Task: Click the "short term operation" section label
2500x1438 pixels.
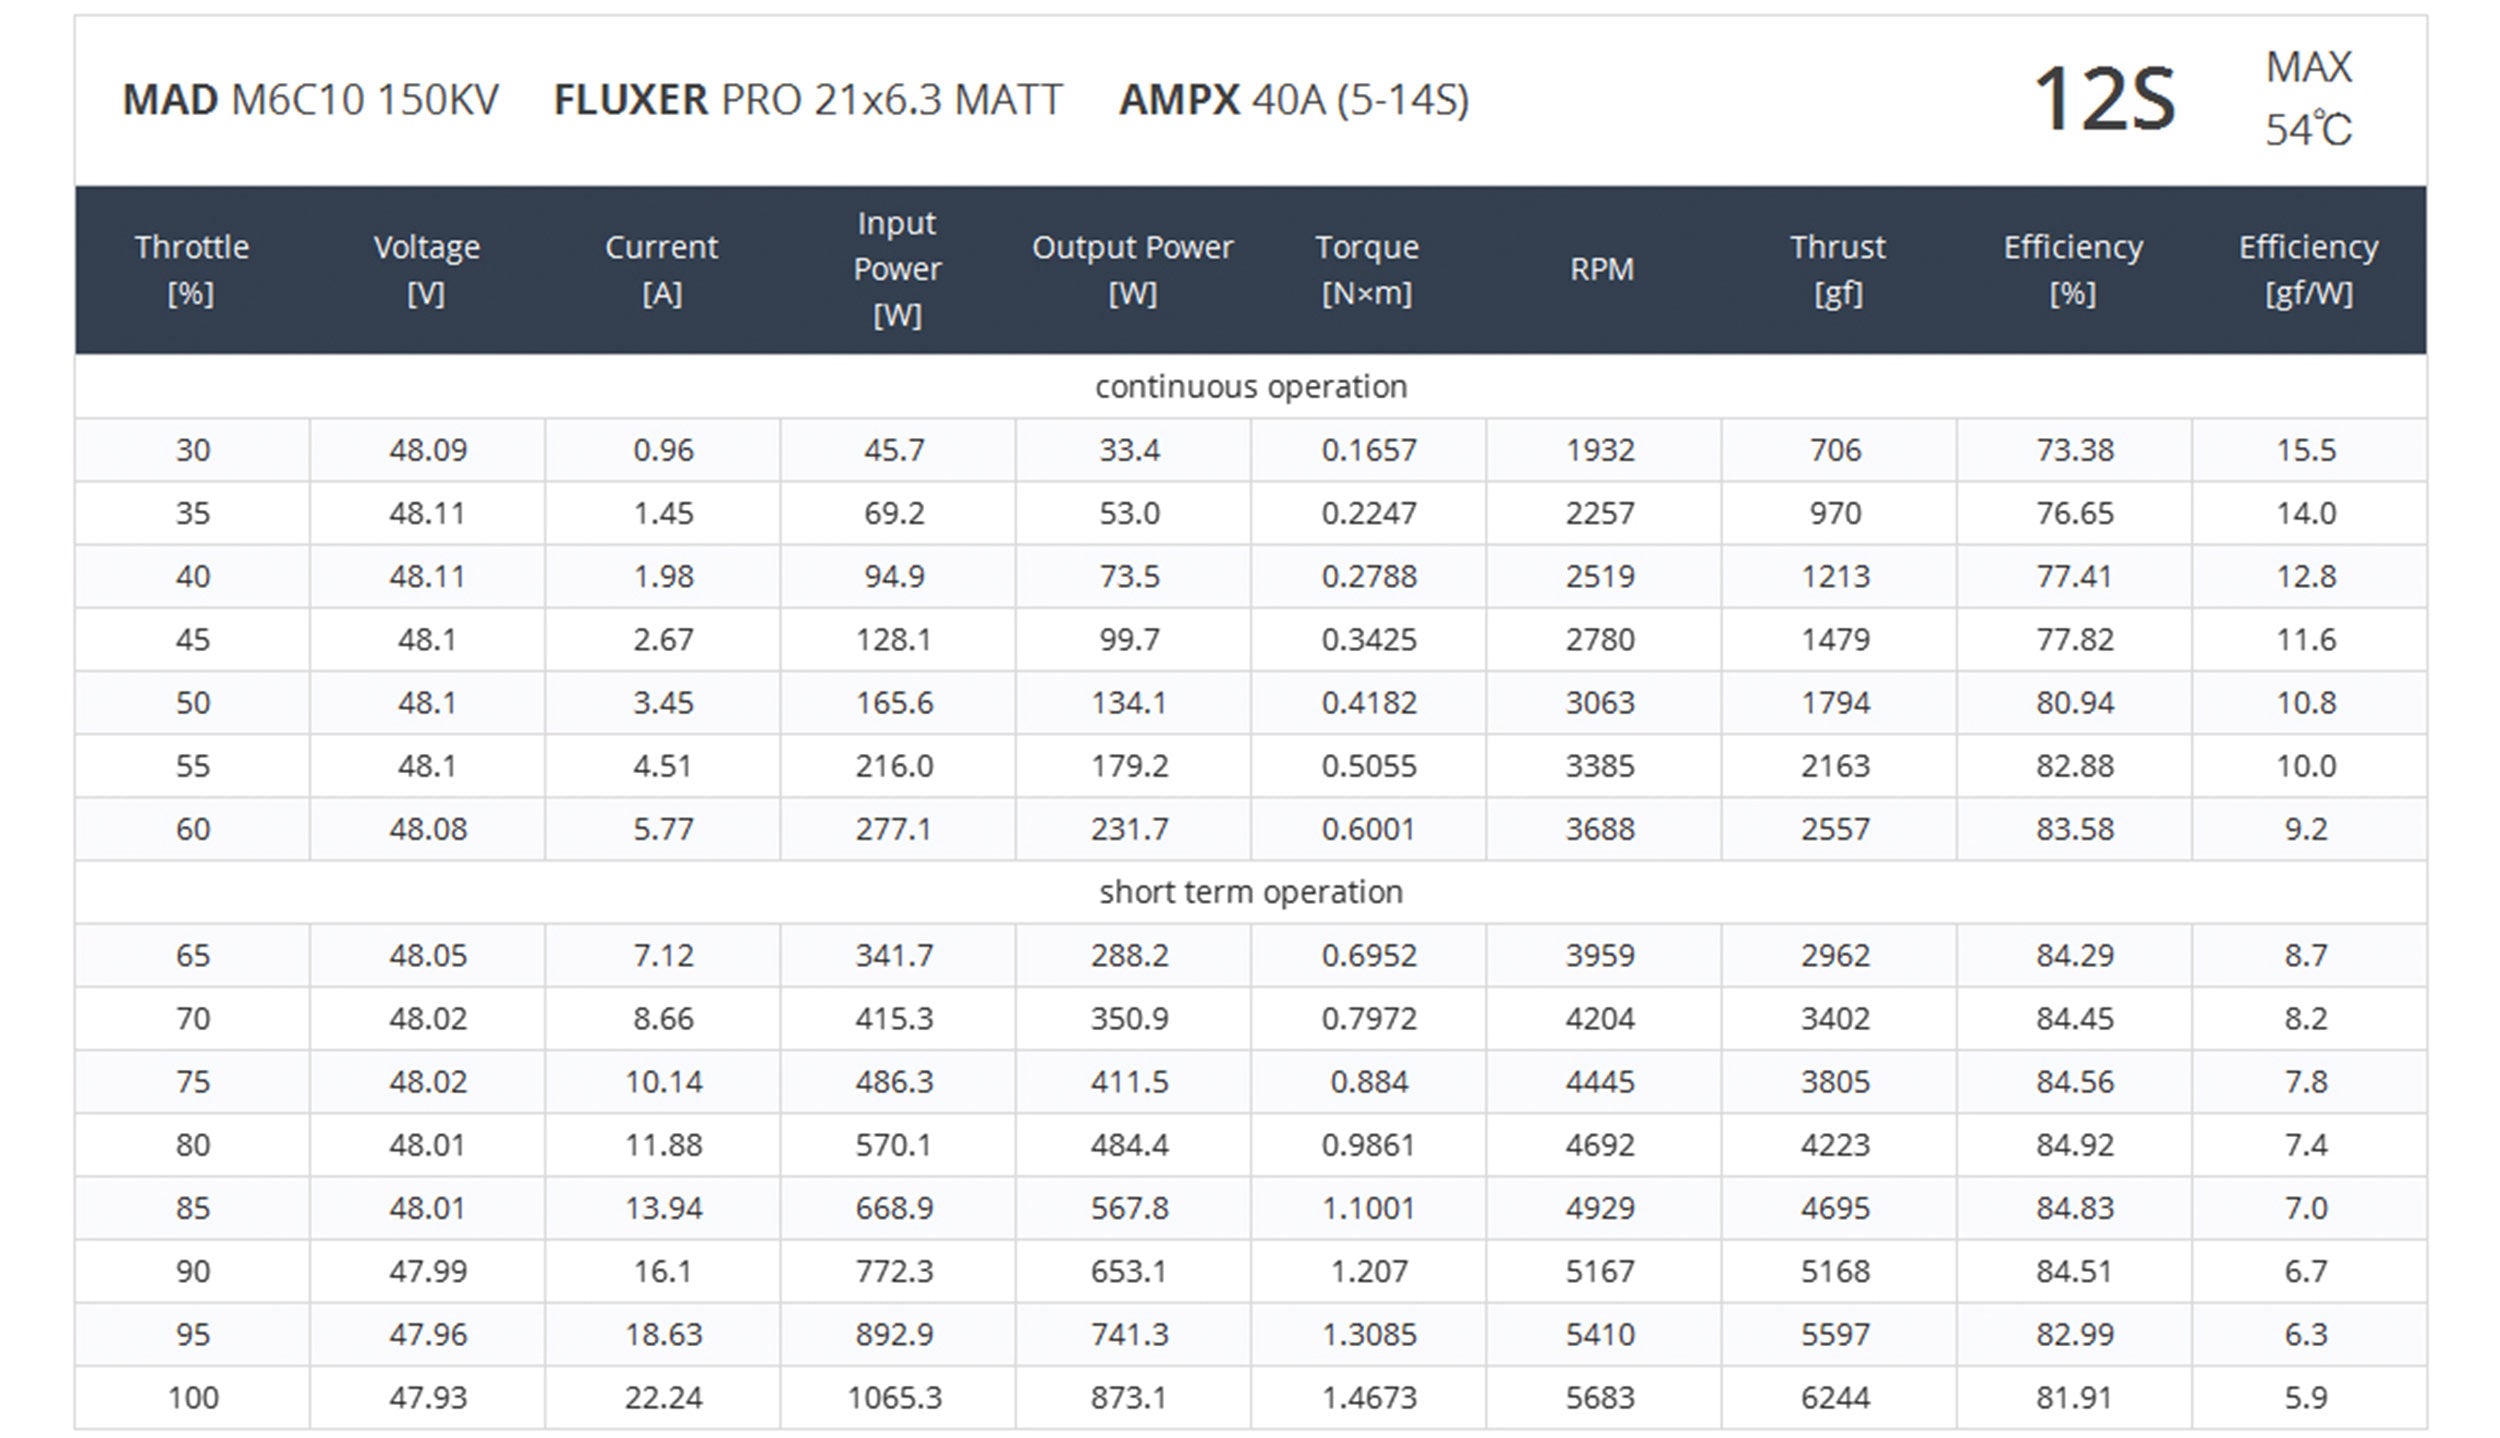Action: (x=1250, y=892)
